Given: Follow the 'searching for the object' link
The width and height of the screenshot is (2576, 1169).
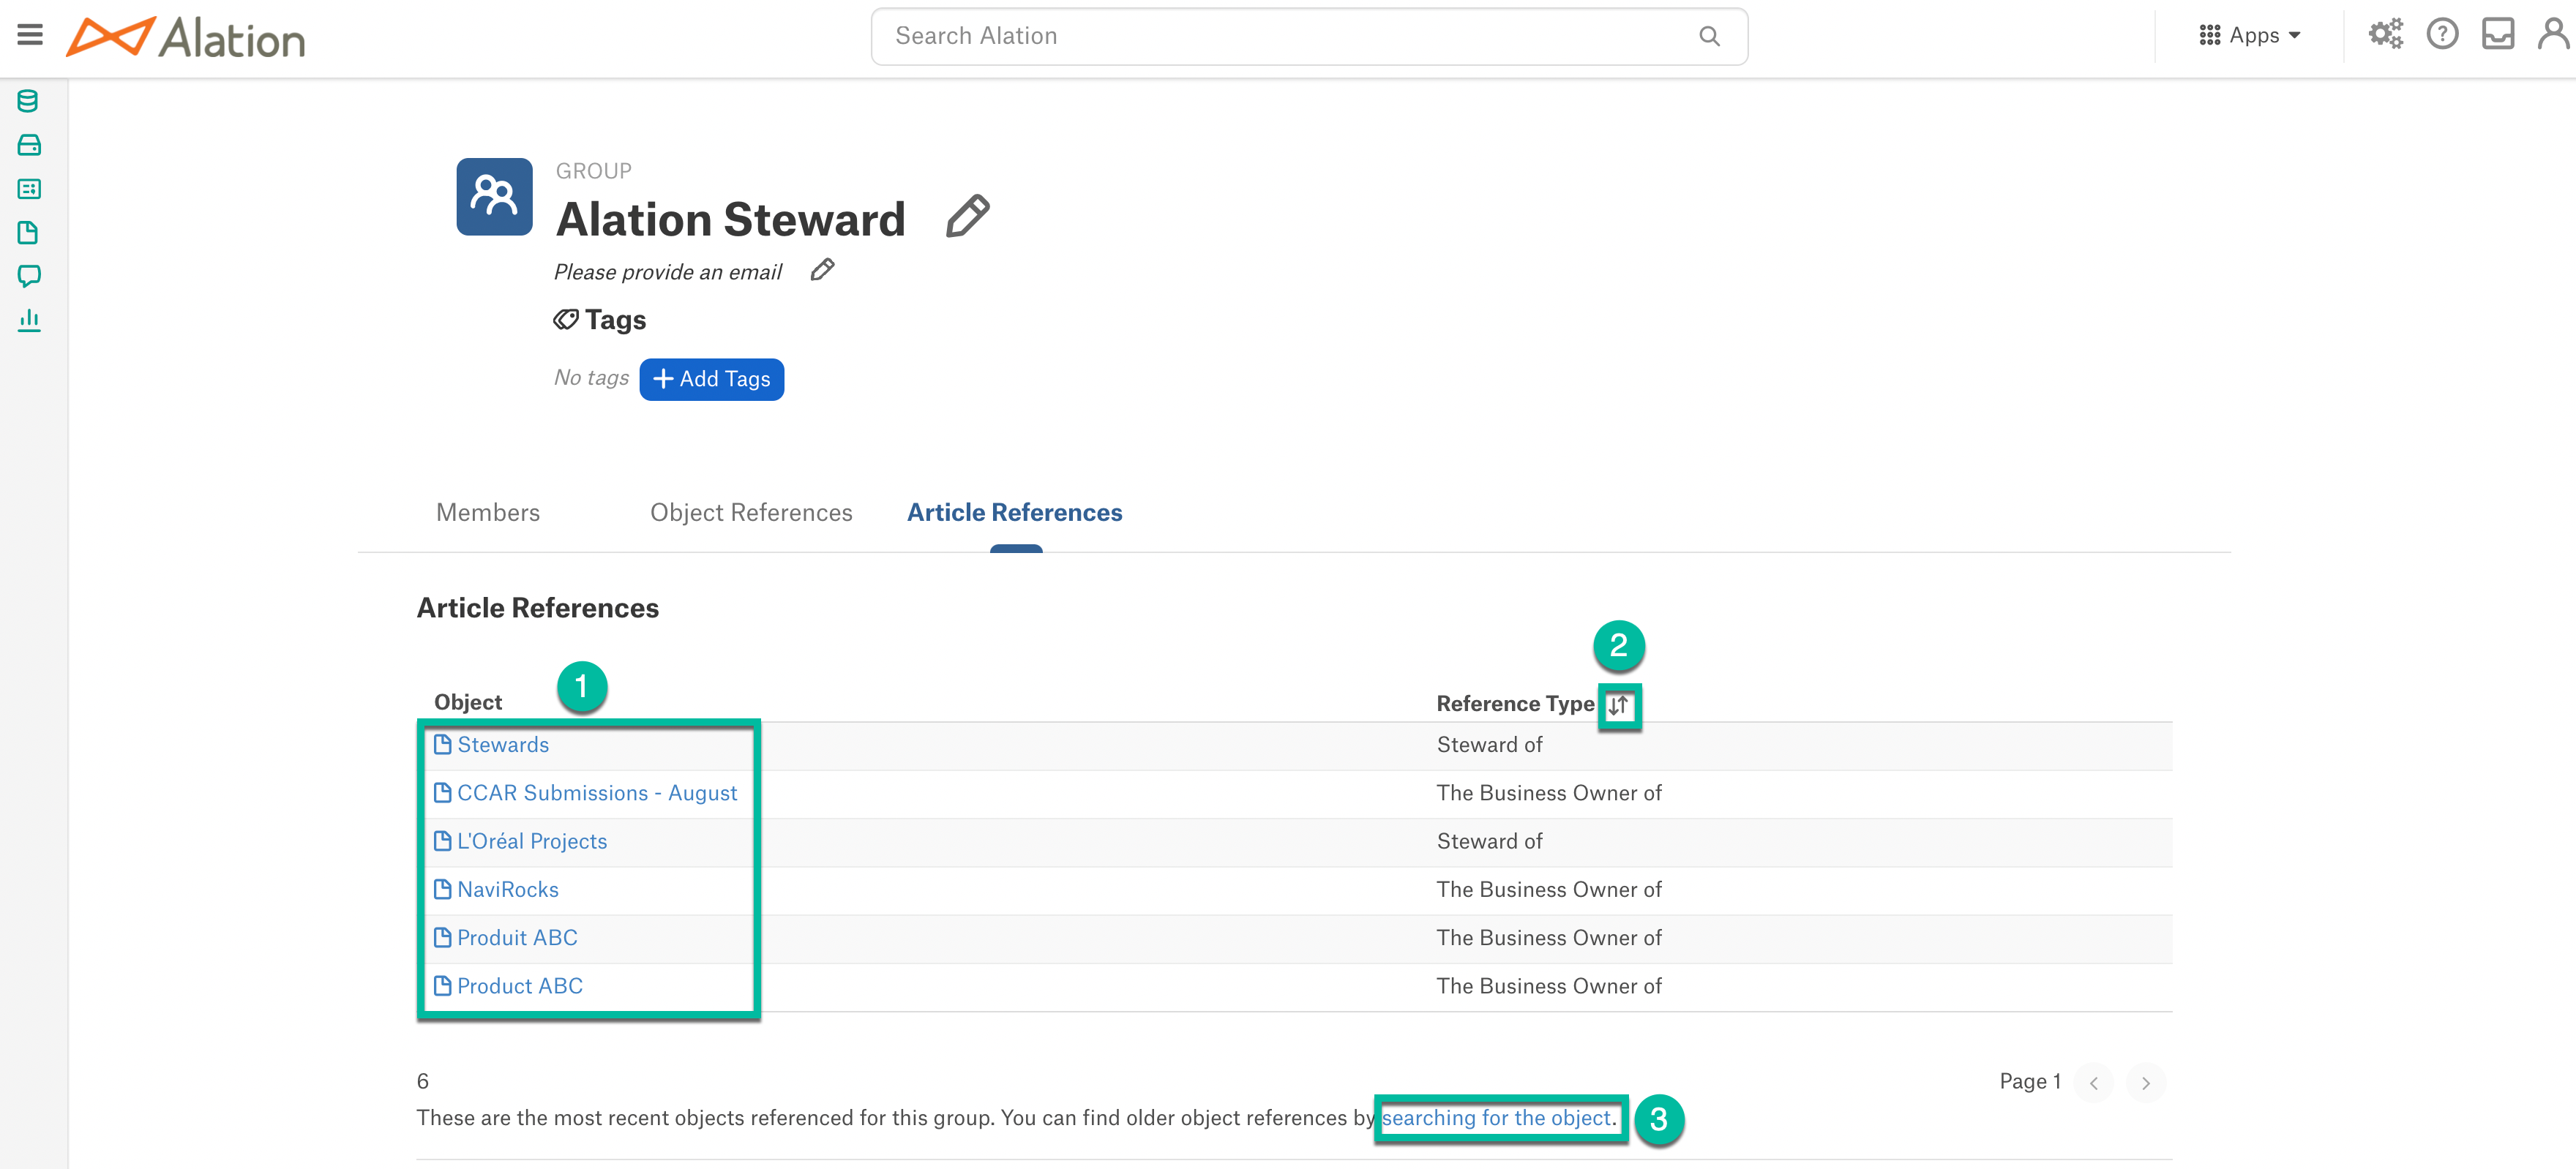Looking at the screenshot, I should [x=1499, y=1118].
